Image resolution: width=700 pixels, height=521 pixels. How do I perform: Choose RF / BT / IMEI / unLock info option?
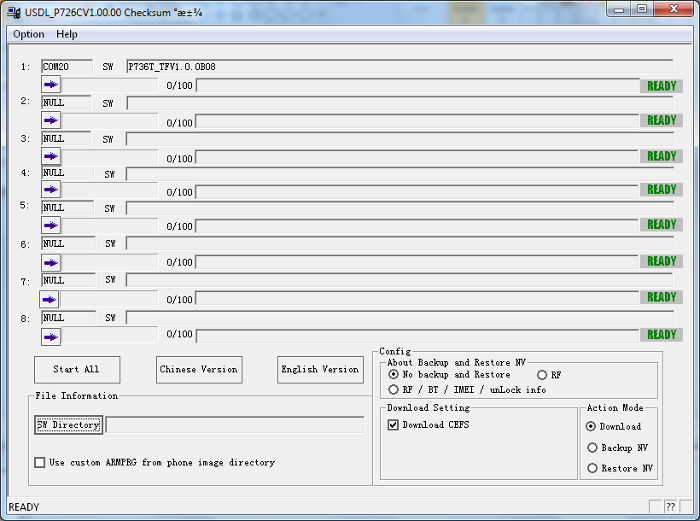[393, 389]
